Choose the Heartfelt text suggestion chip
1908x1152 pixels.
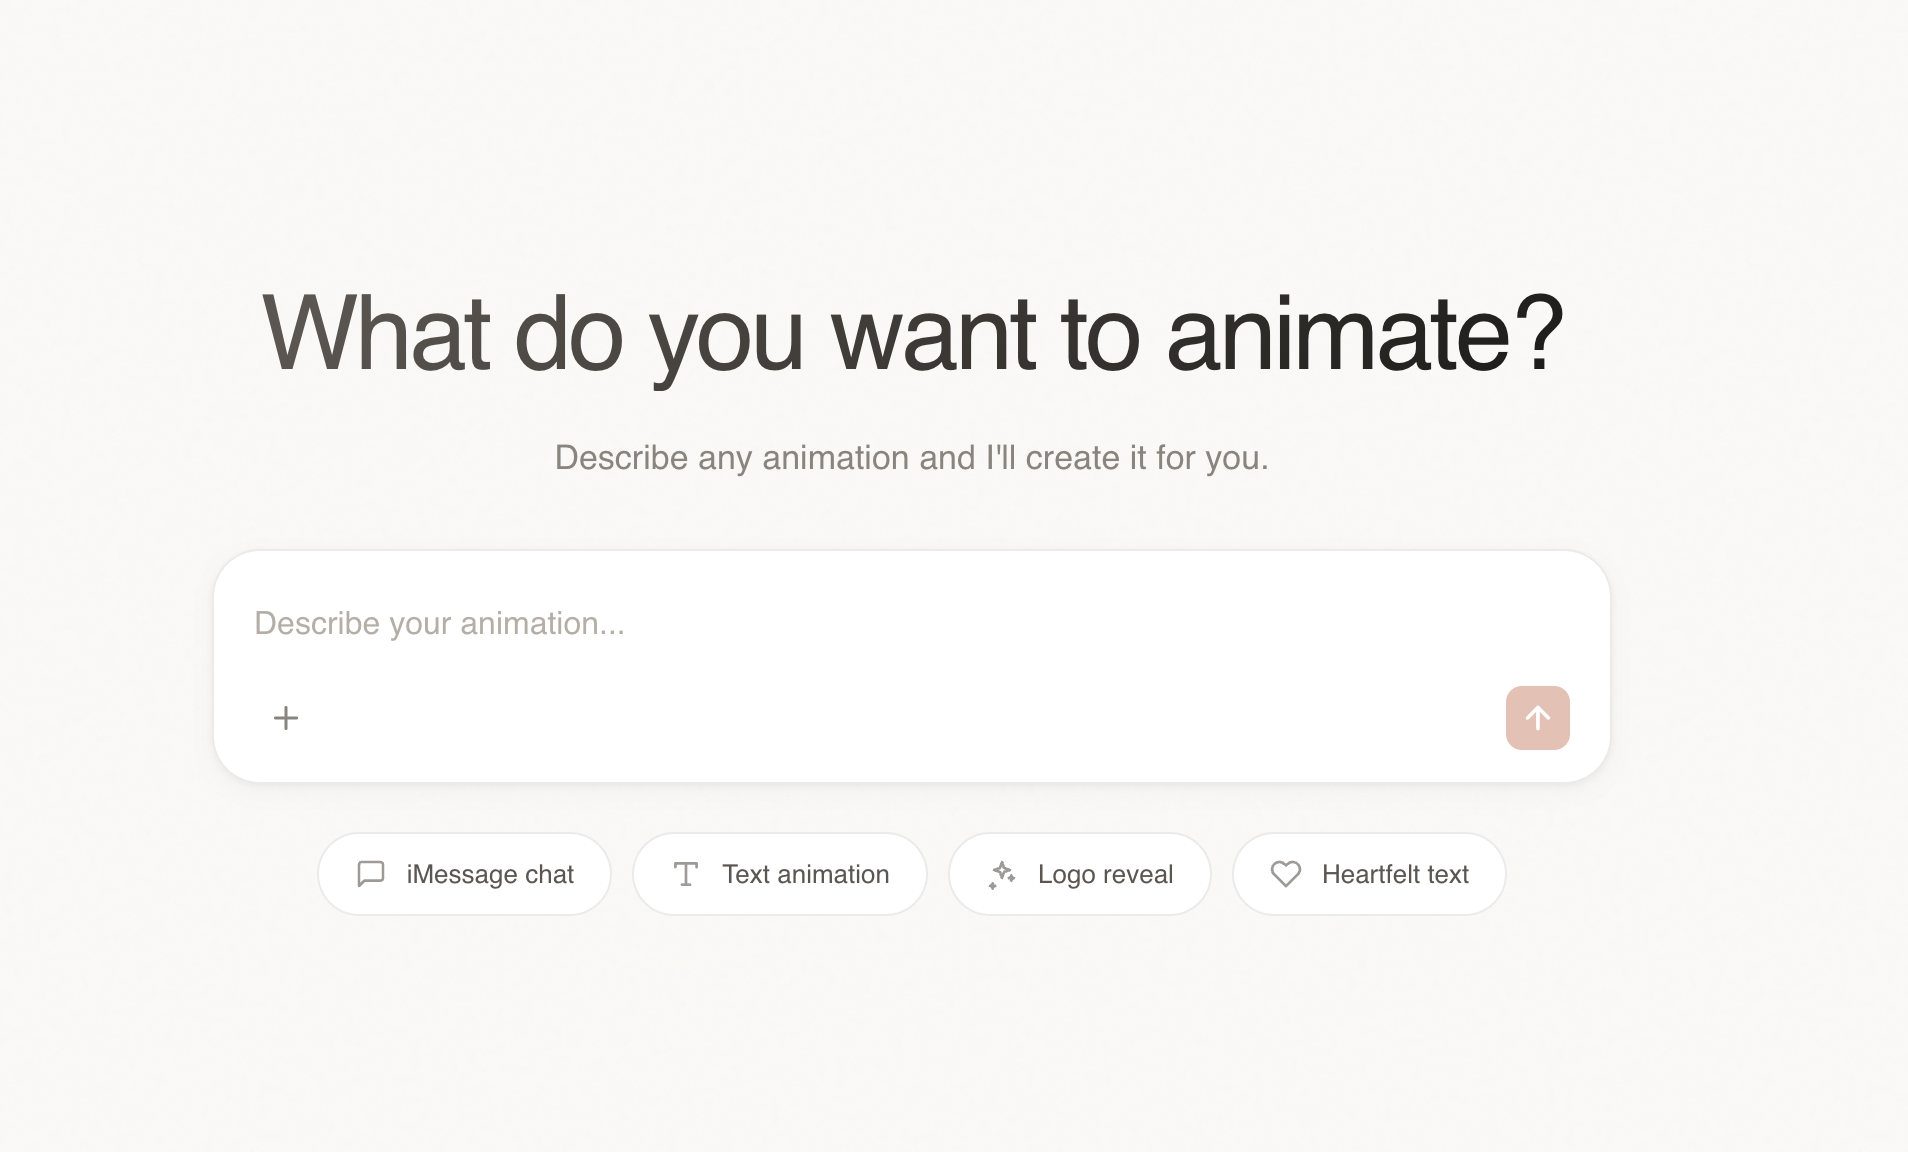[x=1369, y=874]
